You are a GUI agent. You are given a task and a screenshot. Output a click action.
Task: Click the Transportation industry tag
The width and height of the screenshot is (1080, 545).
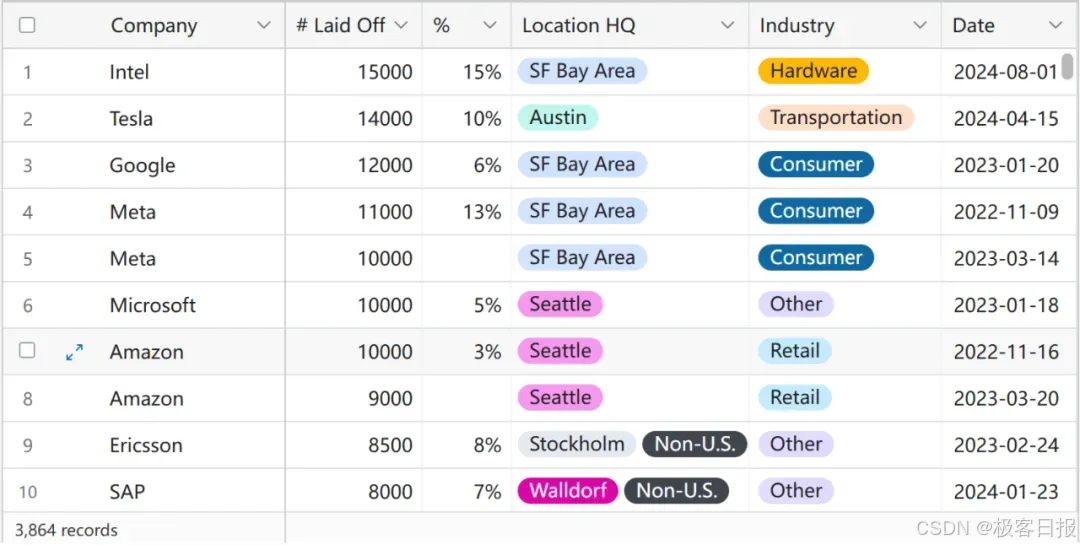coord(836,117)
